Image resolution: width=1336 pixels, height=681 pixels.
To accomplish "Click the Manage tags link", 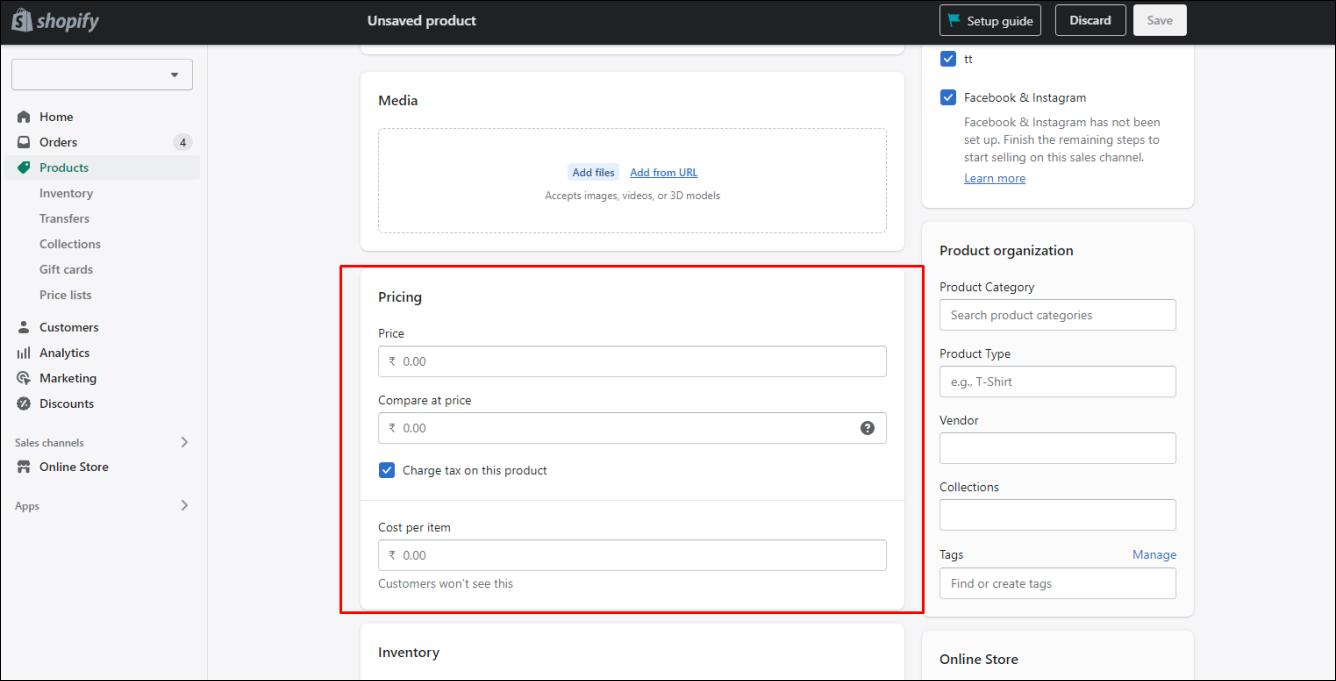I will pyautogui.click(x=1154, y=555).
